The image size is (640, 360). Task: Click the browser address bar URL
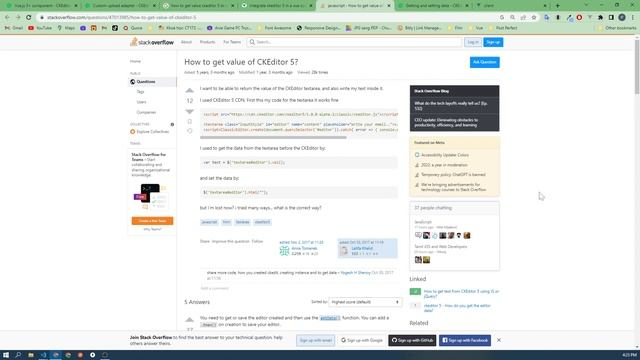click(122, 18)
